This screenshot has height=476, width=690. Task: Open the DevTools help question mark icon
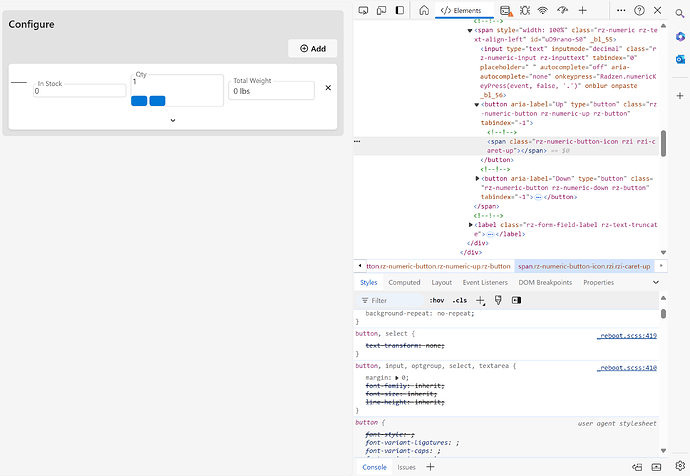coord(639,10)
